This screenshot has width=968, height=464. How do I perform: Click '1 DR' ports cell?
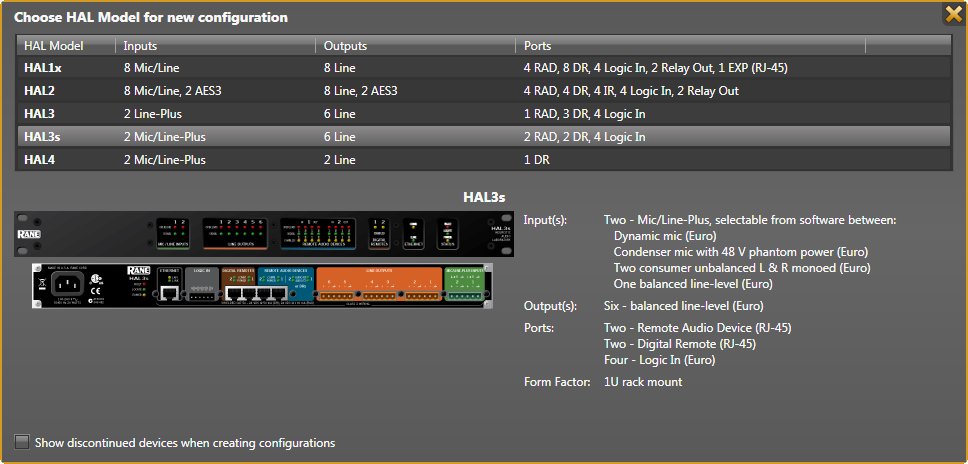[x=536, y=160]
